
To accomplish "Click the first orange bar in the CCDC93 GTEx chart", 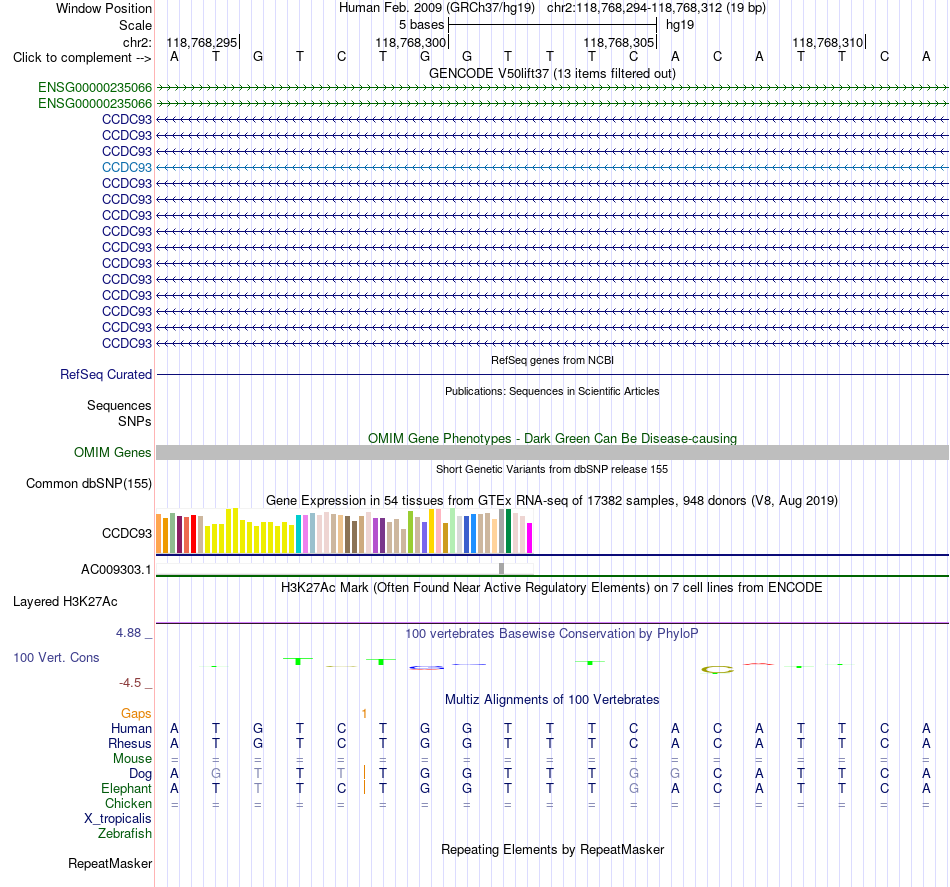I will click(159, 533).
